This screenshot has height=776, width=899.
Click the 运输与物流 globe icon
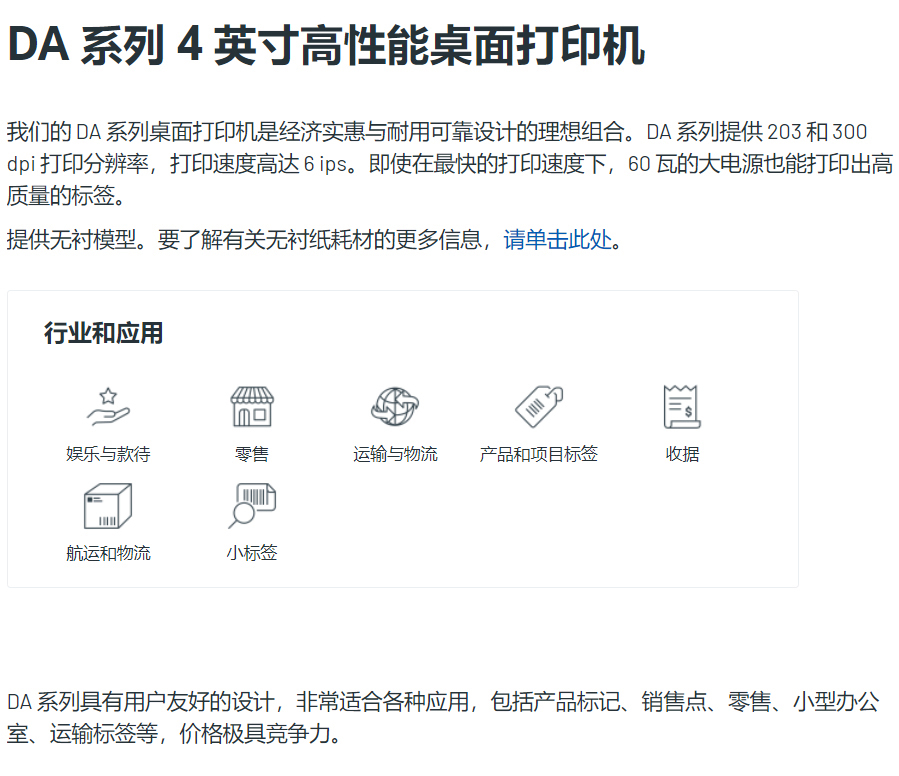395,407
